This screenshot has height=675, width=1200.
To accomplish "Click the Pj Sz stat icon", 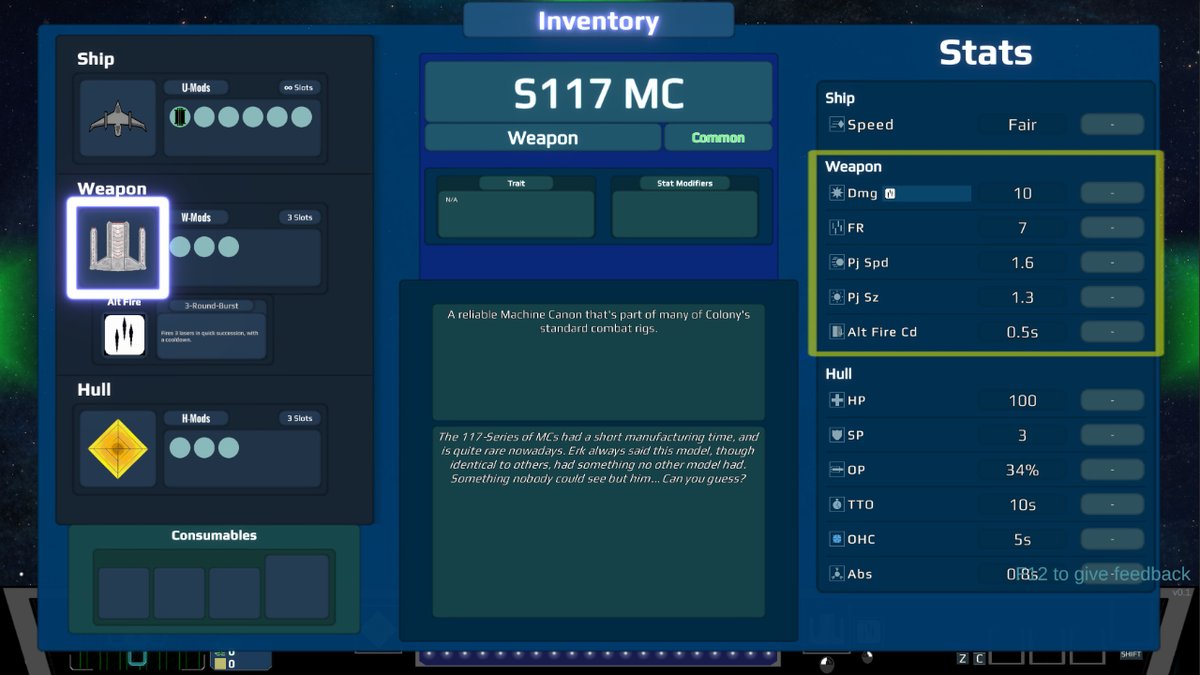I will click(x=837, y=297).
